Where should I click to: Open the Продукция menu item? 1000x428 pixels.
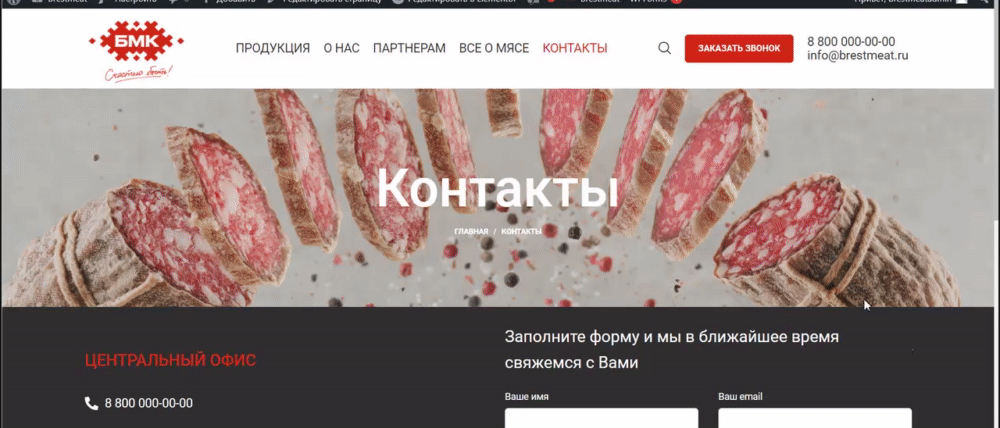pos(273,48)
